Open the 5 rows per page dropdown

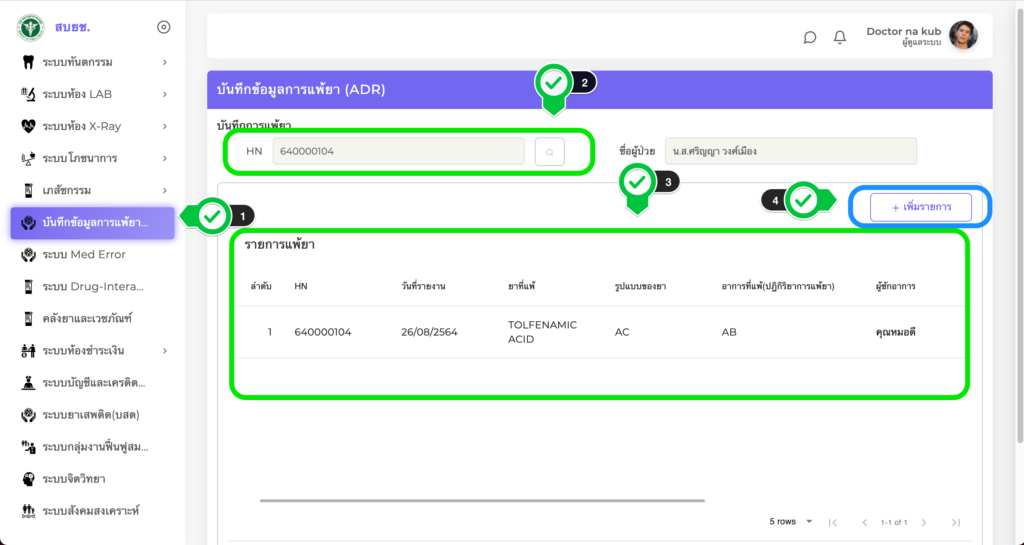tap(791, 522)
